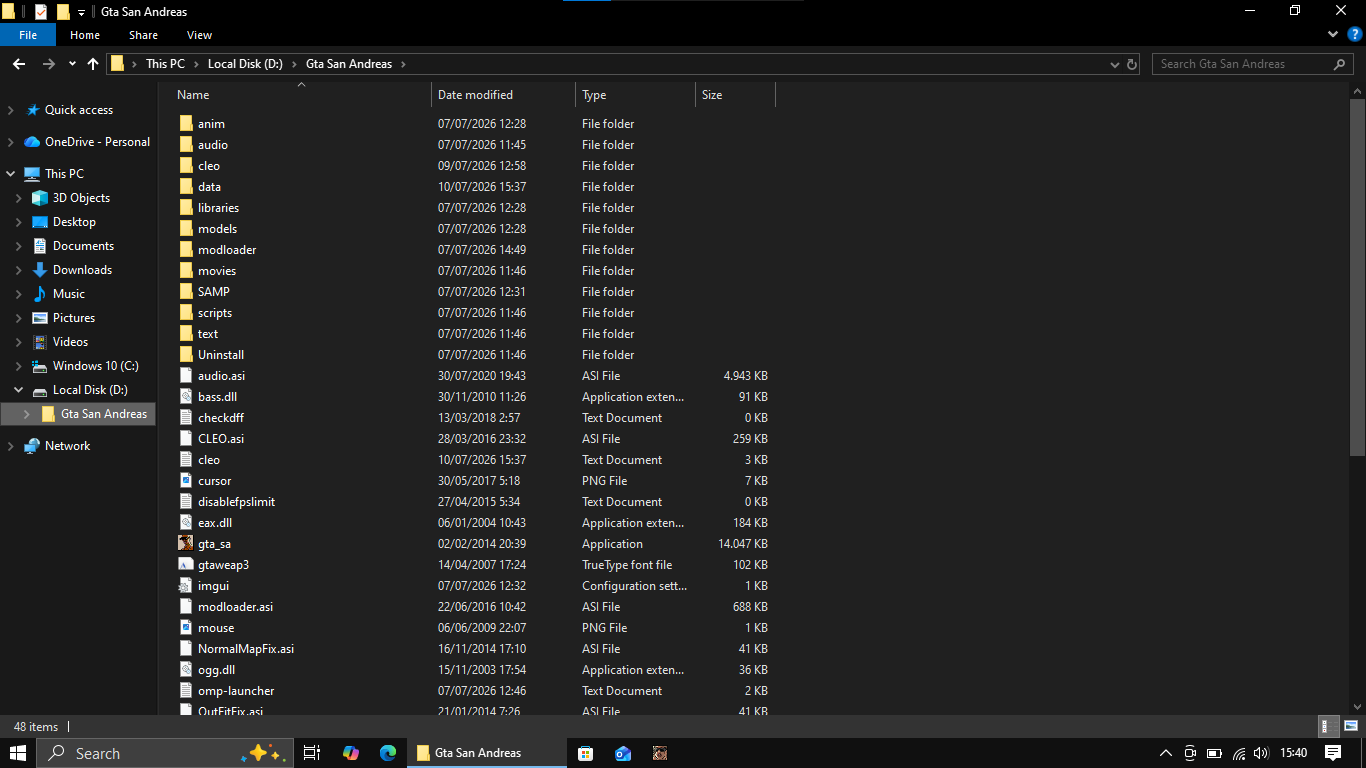Open Microsoft Edge from the taskbar
The width and height of the screenshot is (1366, 768).
tap(388, 753)
